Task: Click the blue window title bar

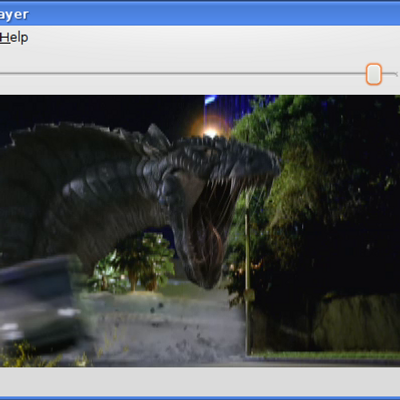Action: (200, 15)
